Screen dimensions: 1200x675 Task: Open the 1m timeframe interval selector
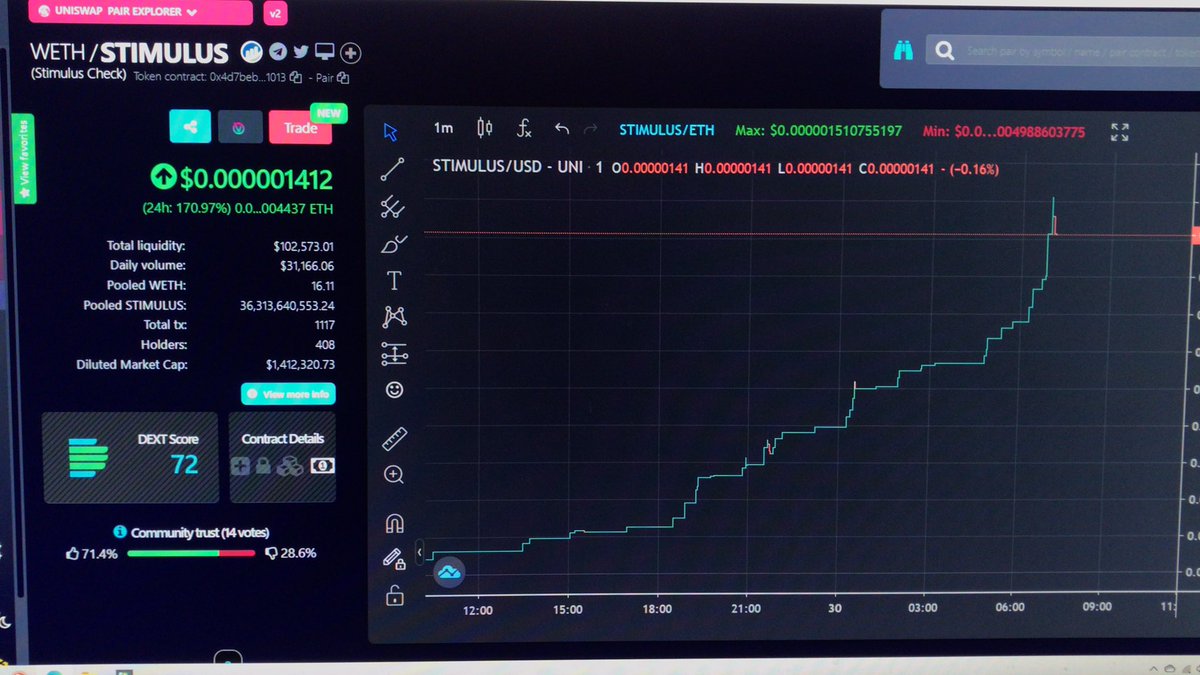(x=443, y=128)
